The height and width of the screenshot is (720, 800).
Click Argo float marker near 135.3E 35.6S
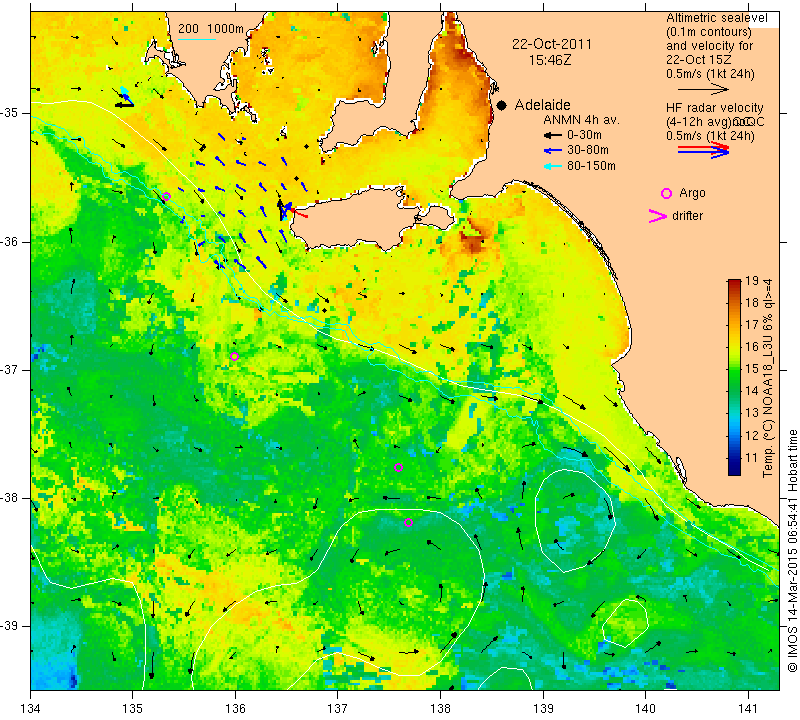(x=166, y=196)
